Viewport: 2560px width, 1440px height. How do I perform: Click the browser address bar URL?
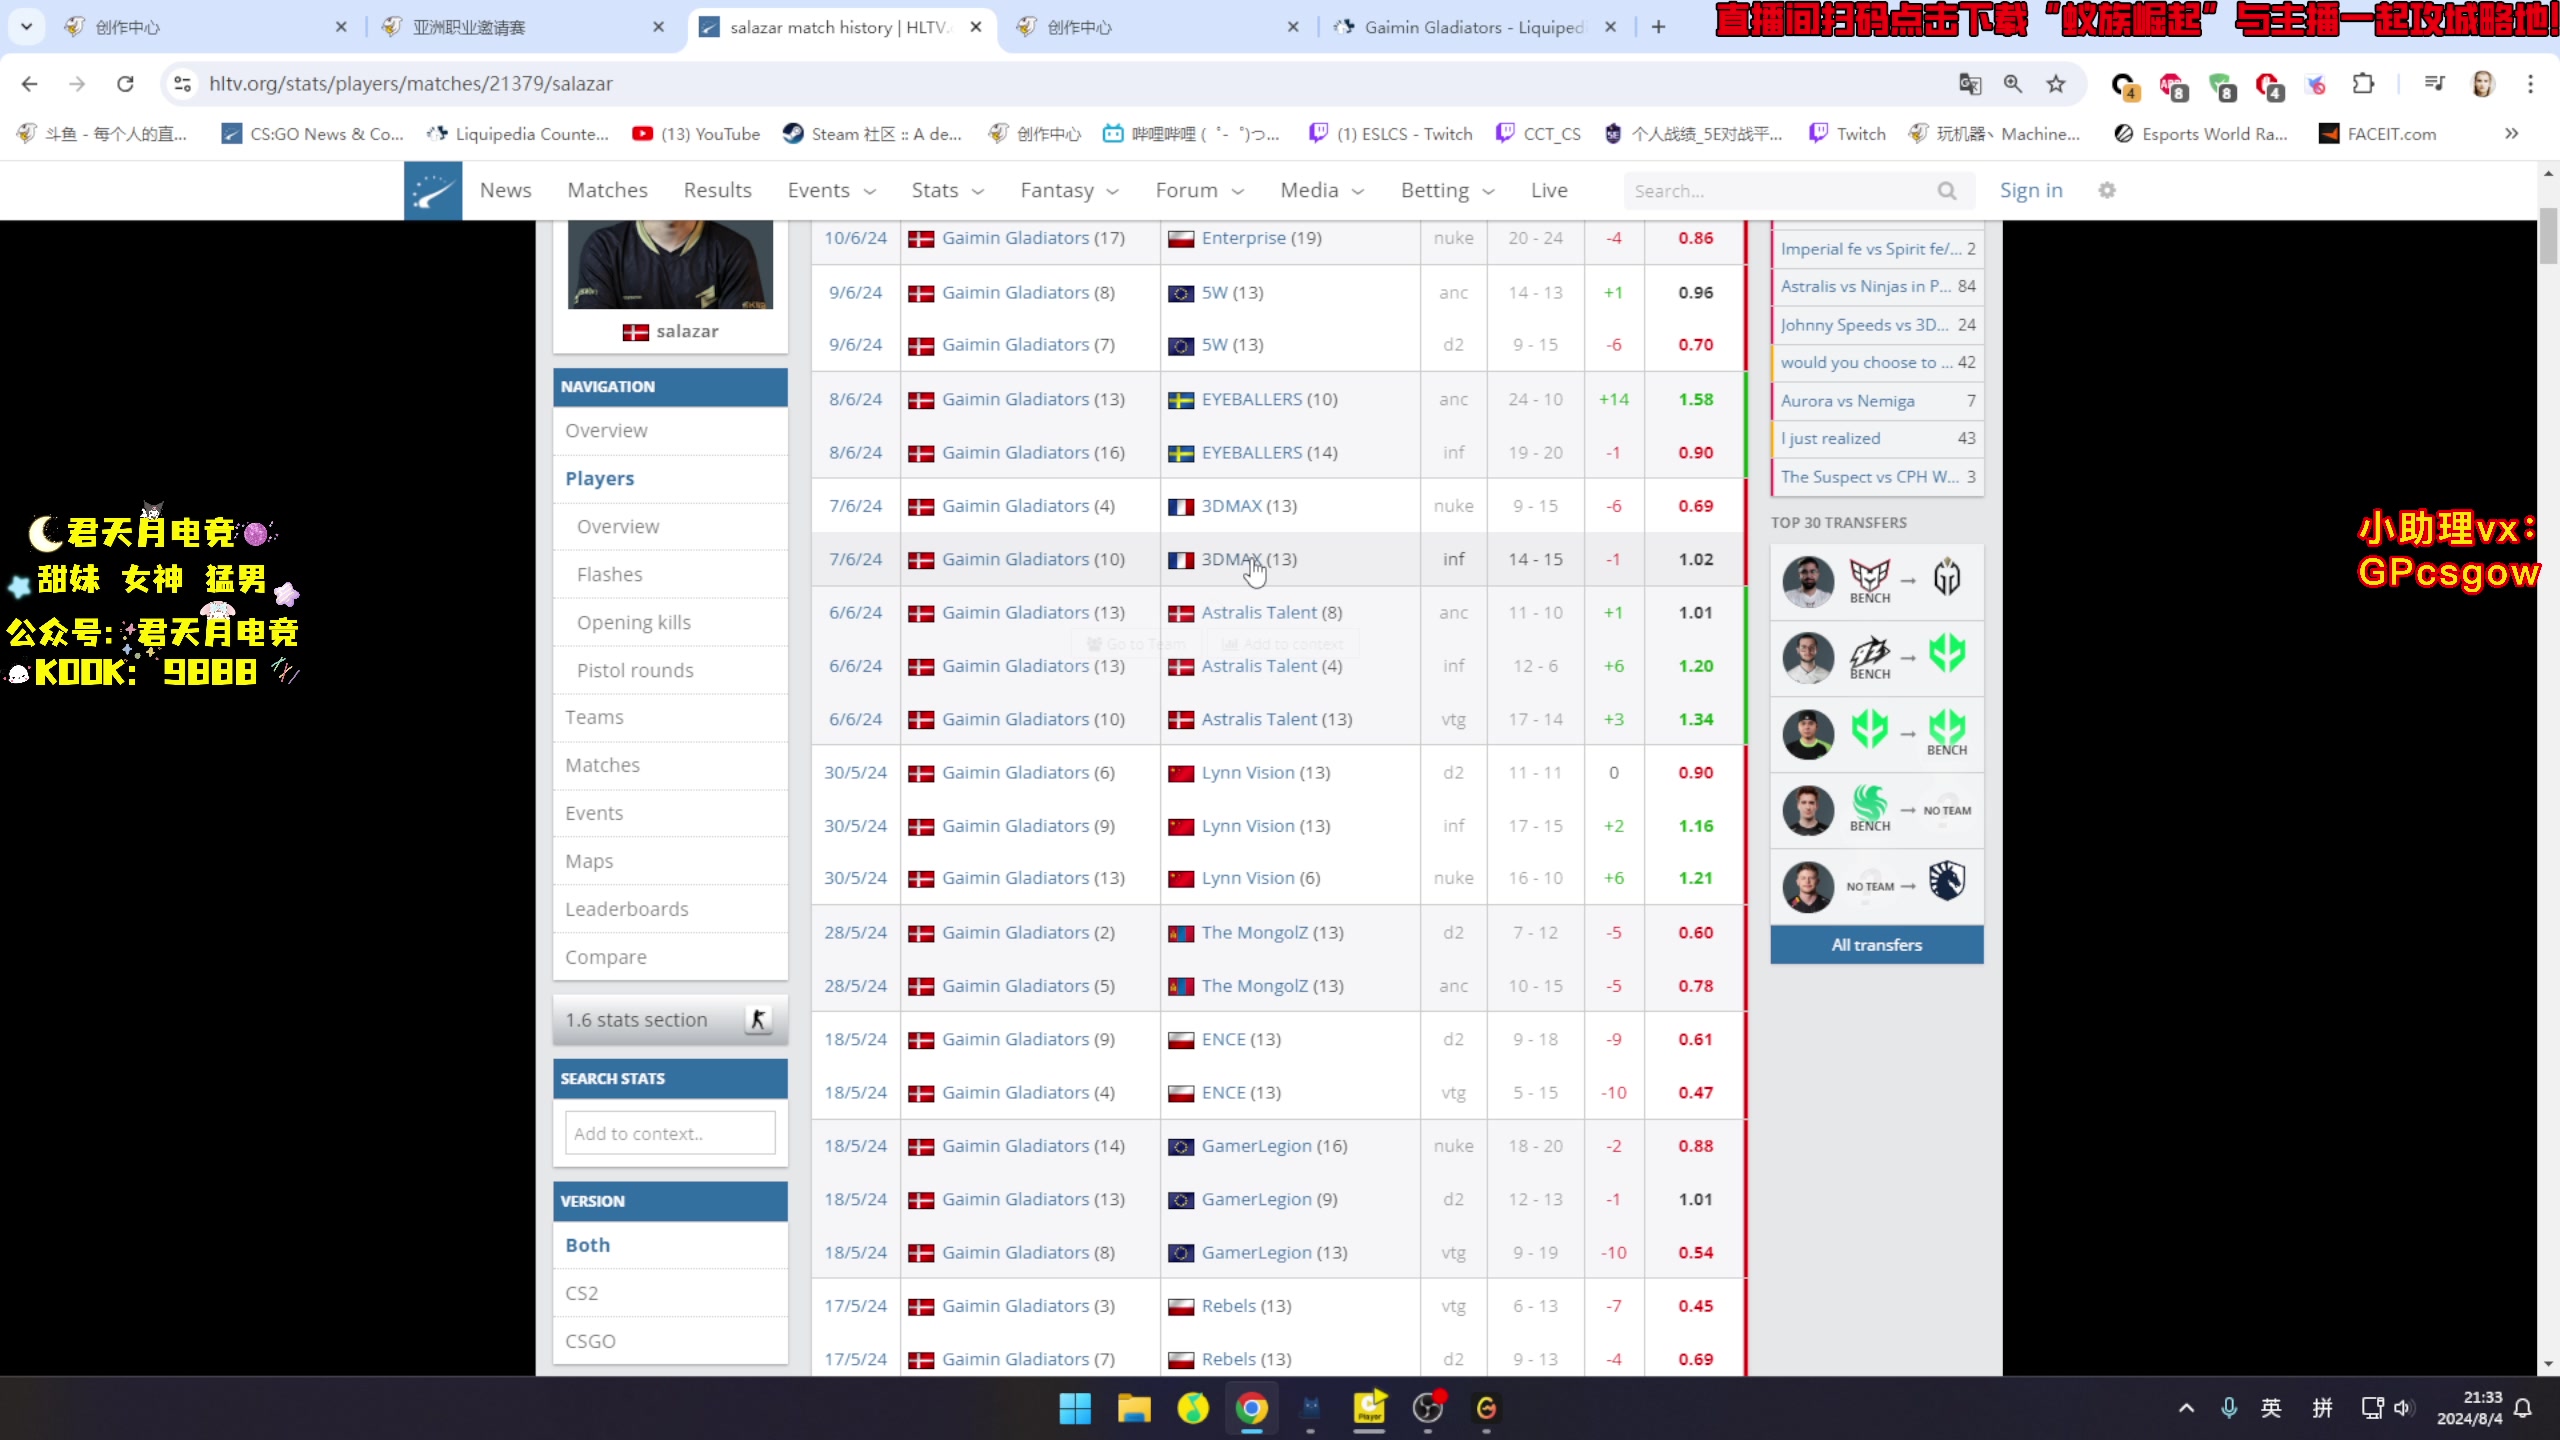pyautogui.click(x=410, y=84)
